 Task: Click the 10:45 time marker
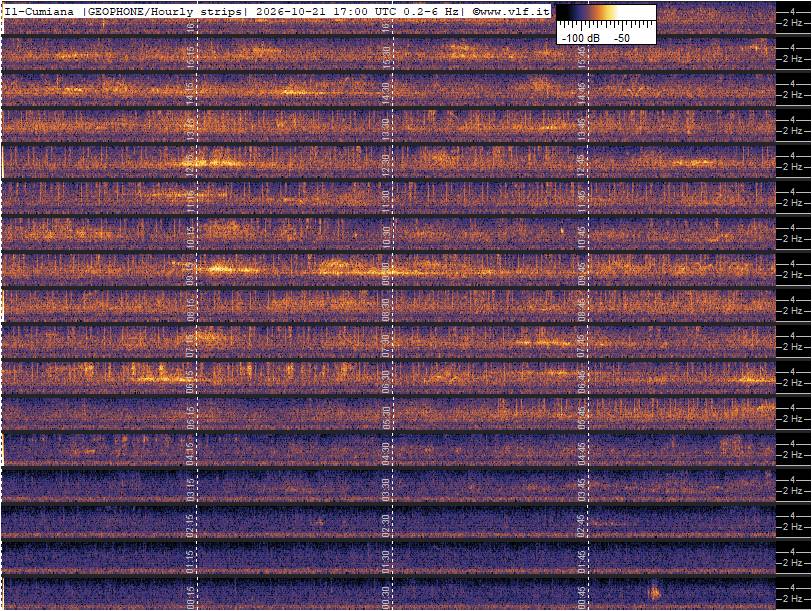point(582,238)
